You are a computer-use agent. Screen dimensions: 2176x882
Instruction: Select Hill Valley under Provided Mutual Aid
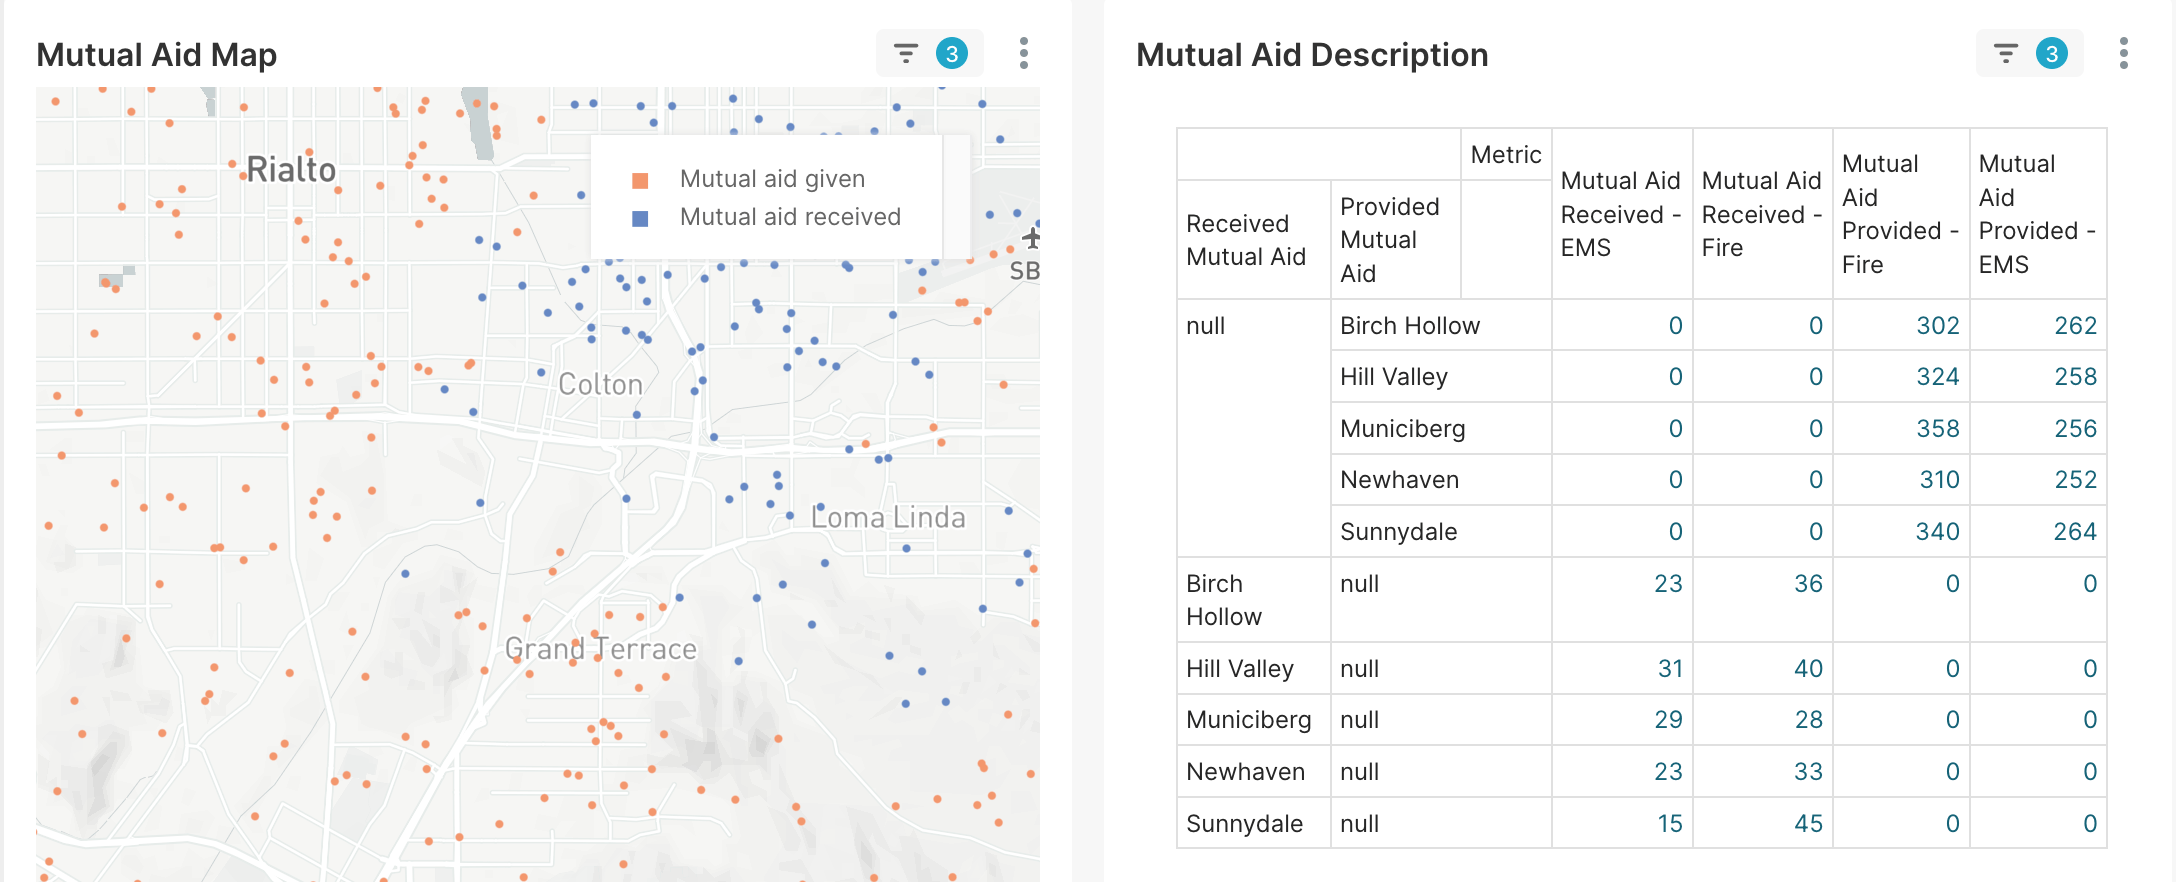click(1393, 377)
